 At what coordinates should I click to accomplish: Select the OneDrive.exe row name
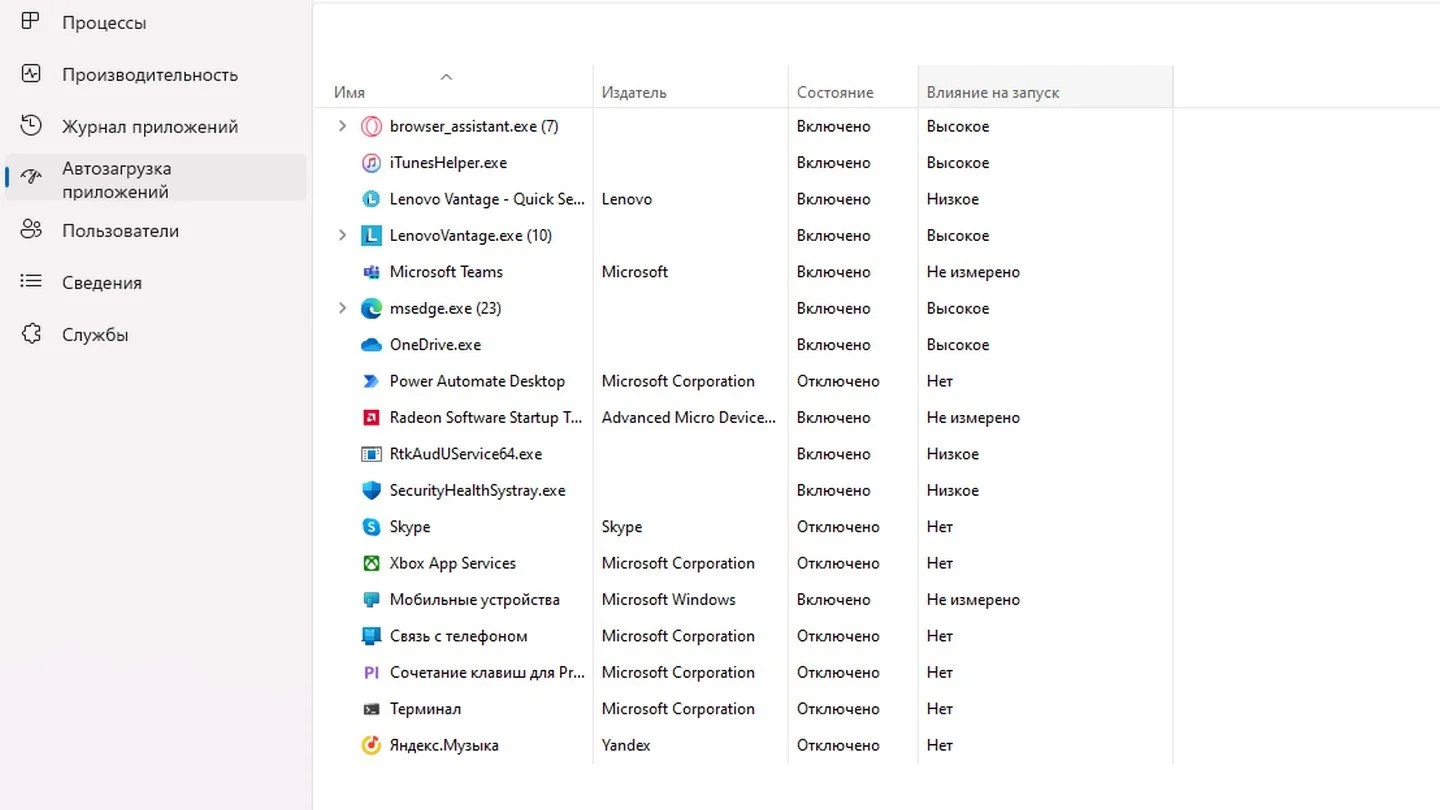(435, 345)
